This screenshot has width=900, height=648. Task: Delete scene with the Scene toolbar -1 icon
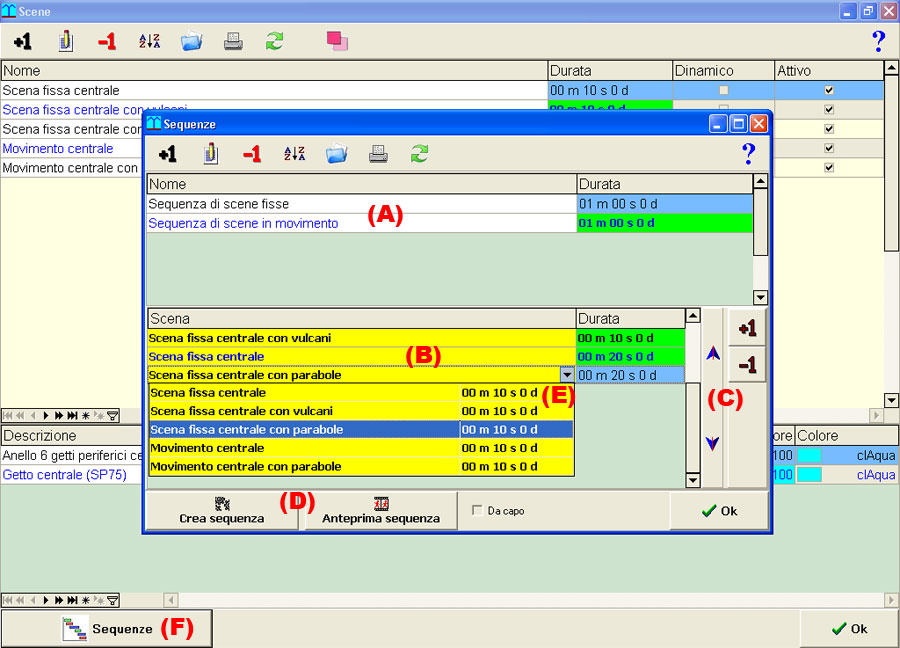pyautogui.click(x=107, y=41)
